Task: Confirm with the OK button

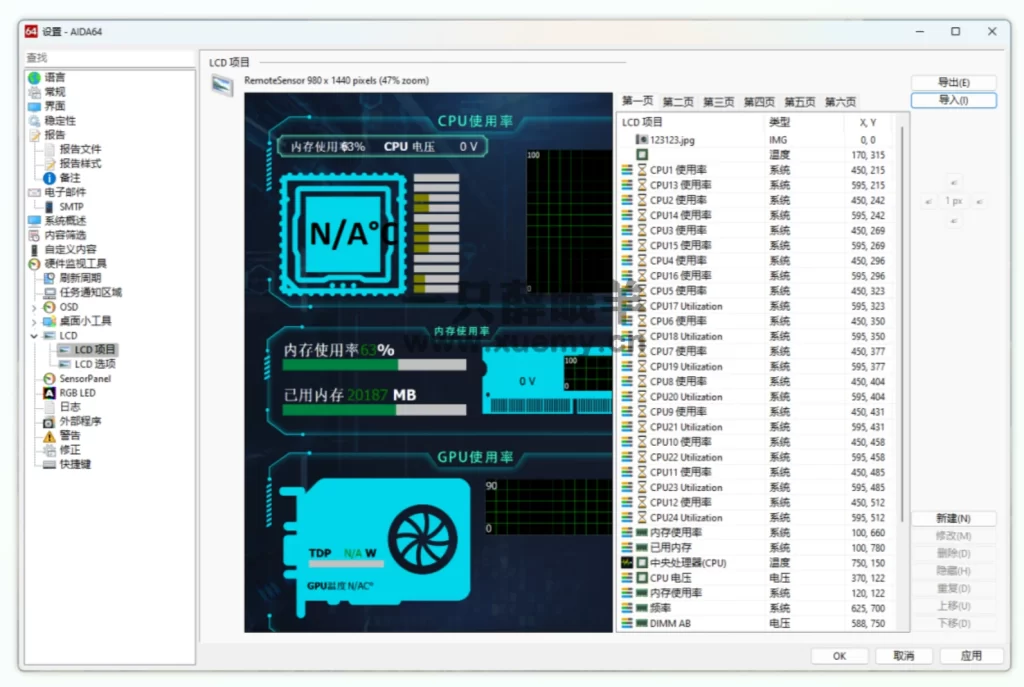Action: point(839,656)
